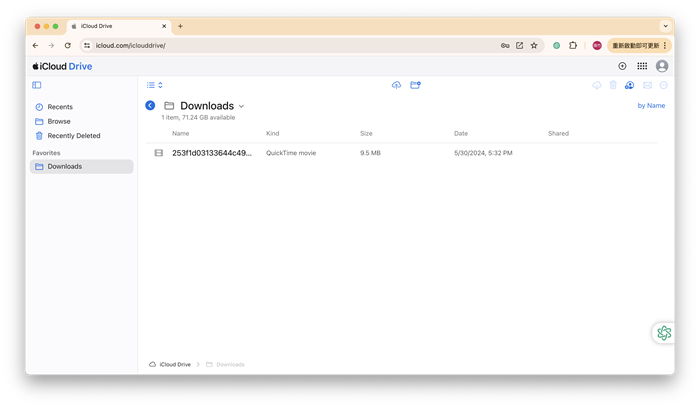Viewport: 700px width, 408px height.
Task: Download the selected item with the cloud icon
Action: pos(597,85)
